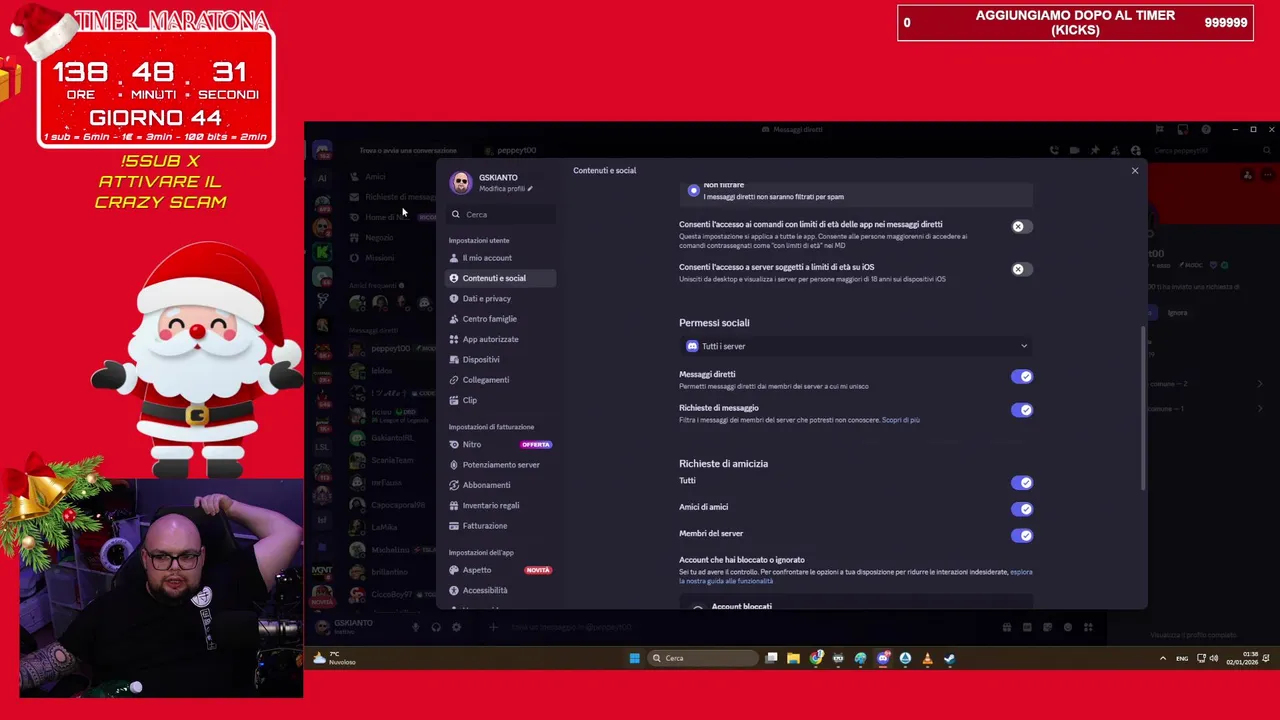Click GSKIANTO profile avatar in settings
This screenshot has width=1280, height=720.
click(x=461, y=182)
